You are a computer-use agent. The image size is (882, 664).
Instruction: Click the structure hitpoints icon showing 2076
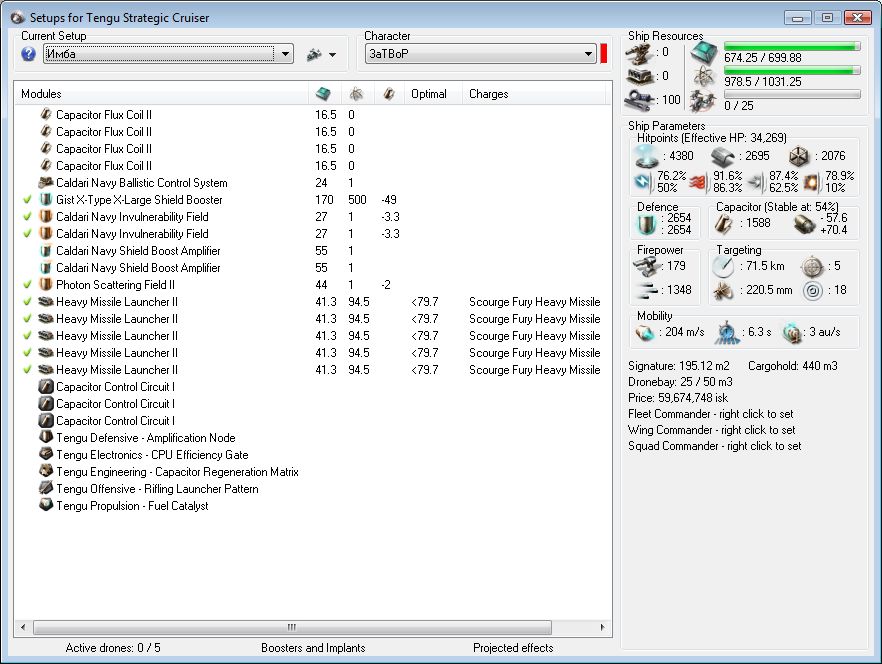799,157
